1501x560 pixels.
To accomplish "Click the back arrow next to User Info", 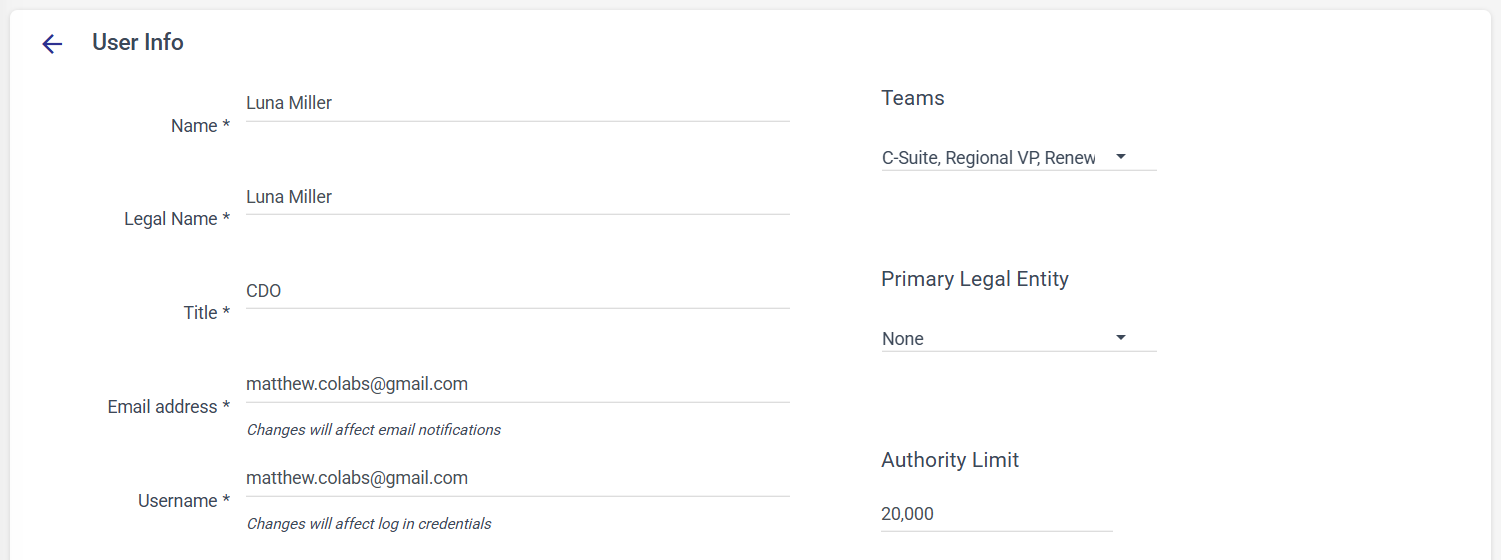I will (x=52, y=43).
